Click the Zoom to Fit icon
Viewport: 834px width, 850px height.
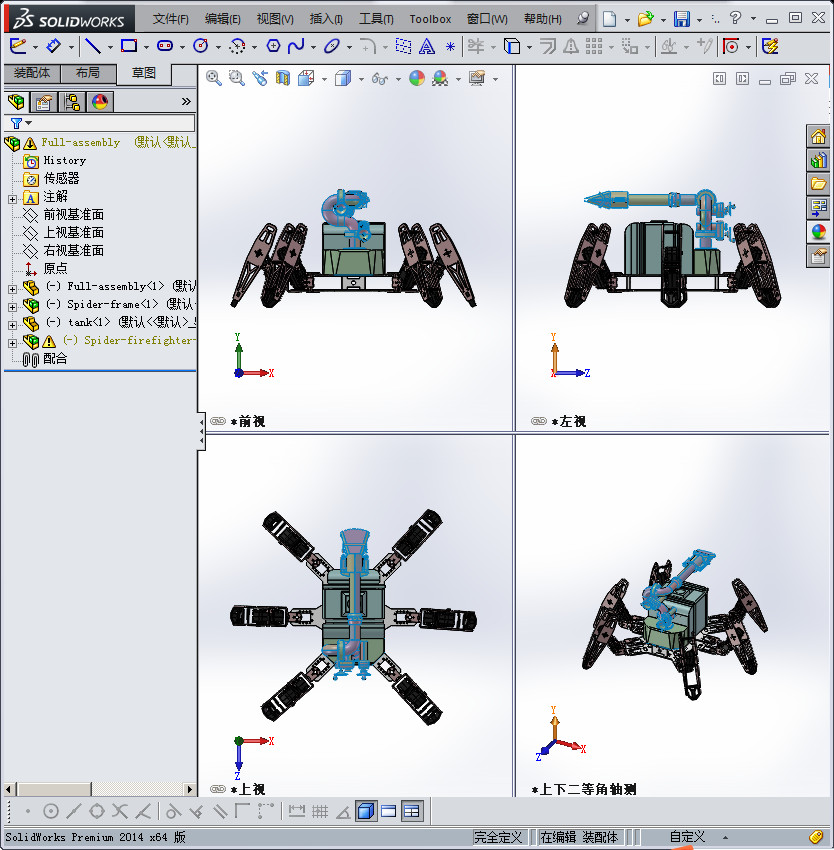[213, 79]
